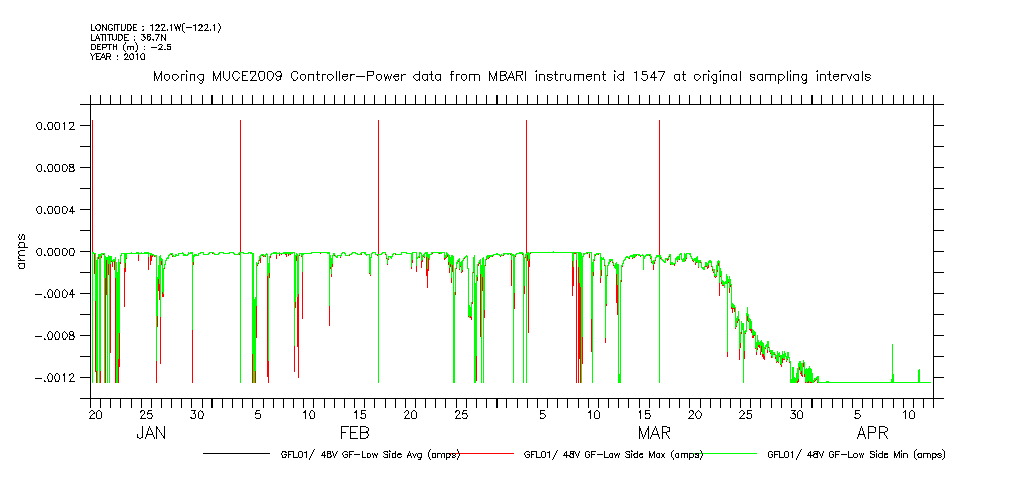Click the GF-Low Side Avg legend entry
The height and width of the screenshot is (504, 1009).
coord(370,455)
